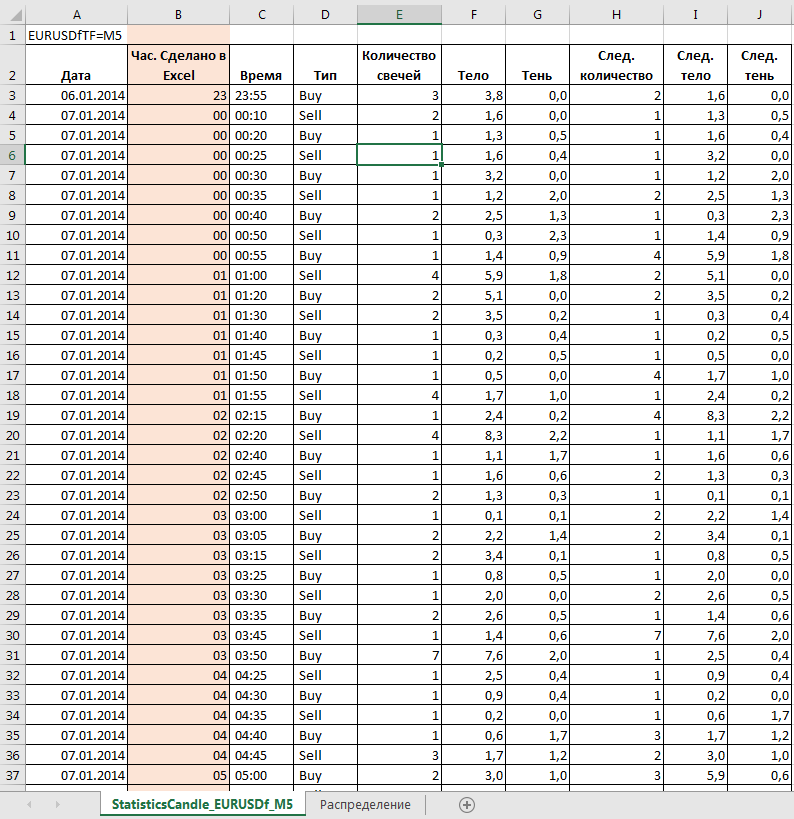Viewport: 794px width, 819px height.
Task: Click the След. тень header cell
Action: tap(760, 65)
